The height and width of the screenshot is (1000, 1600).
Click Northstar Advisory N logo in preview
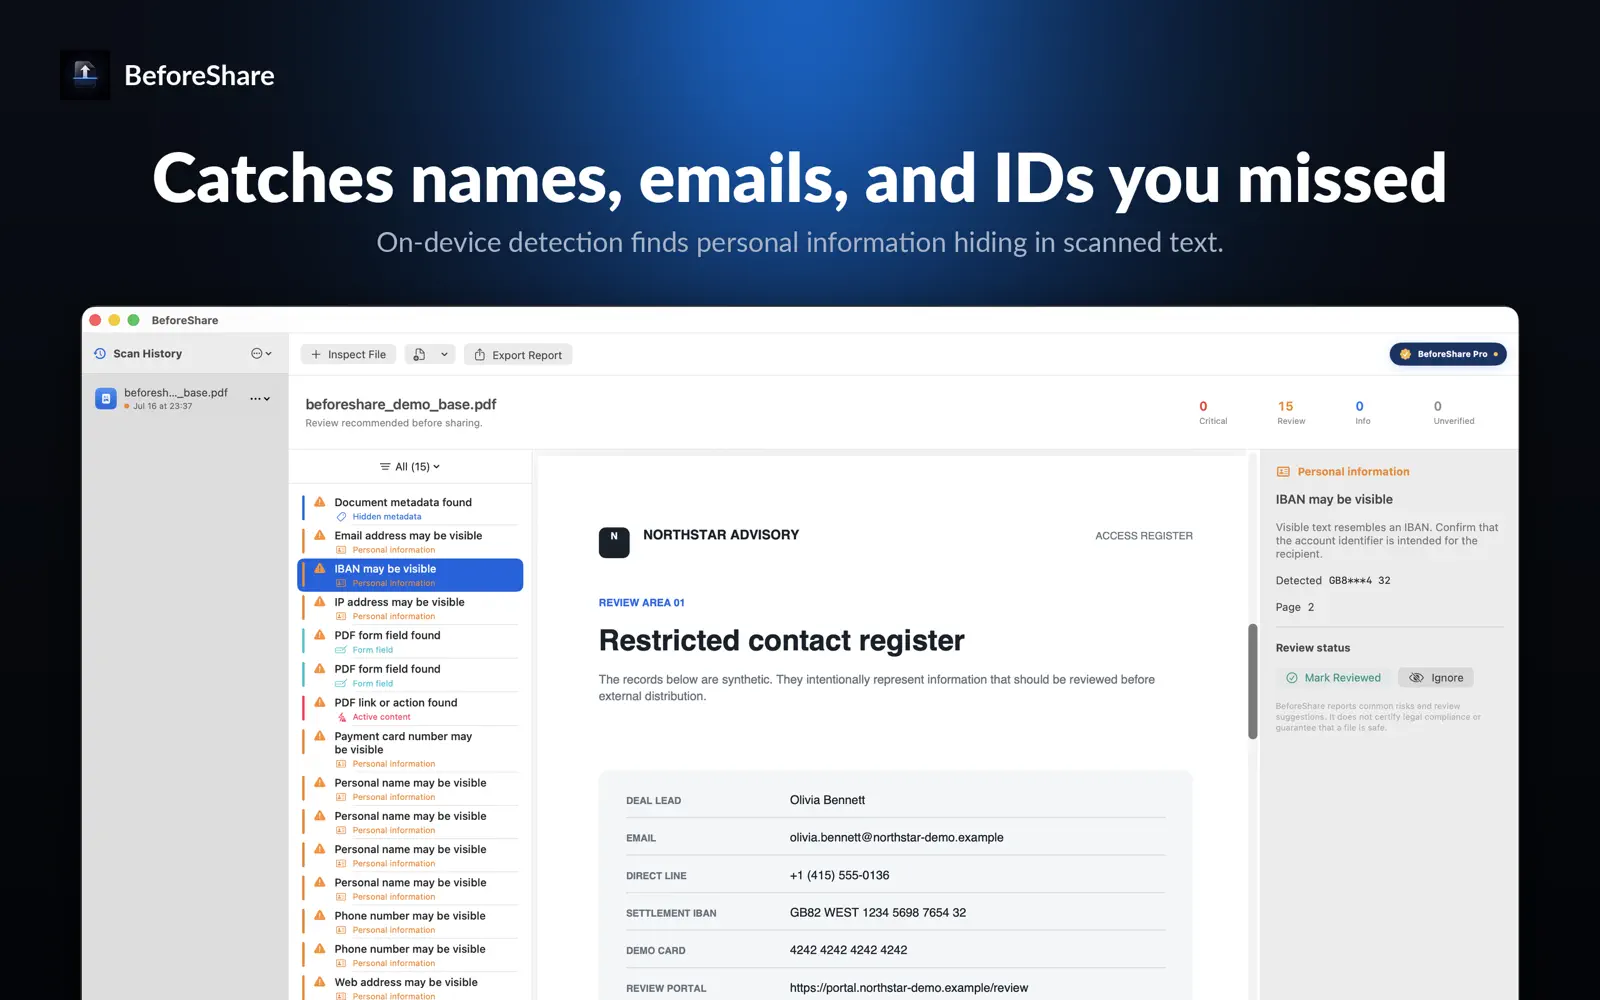point(614,542)
